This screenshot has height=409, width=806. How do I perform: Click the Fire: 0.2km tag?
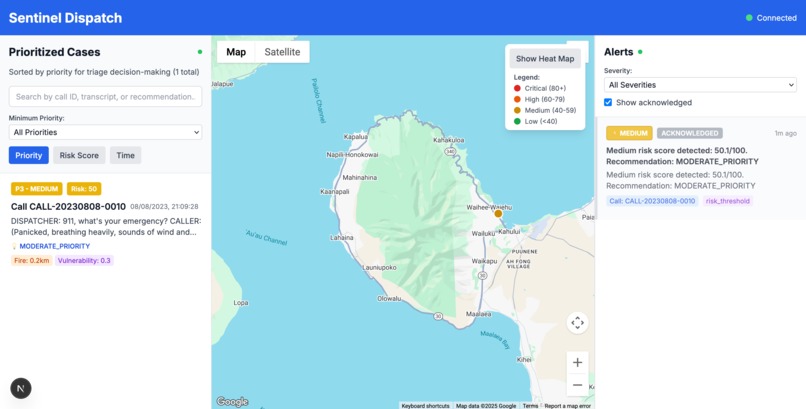pos(31,261)
